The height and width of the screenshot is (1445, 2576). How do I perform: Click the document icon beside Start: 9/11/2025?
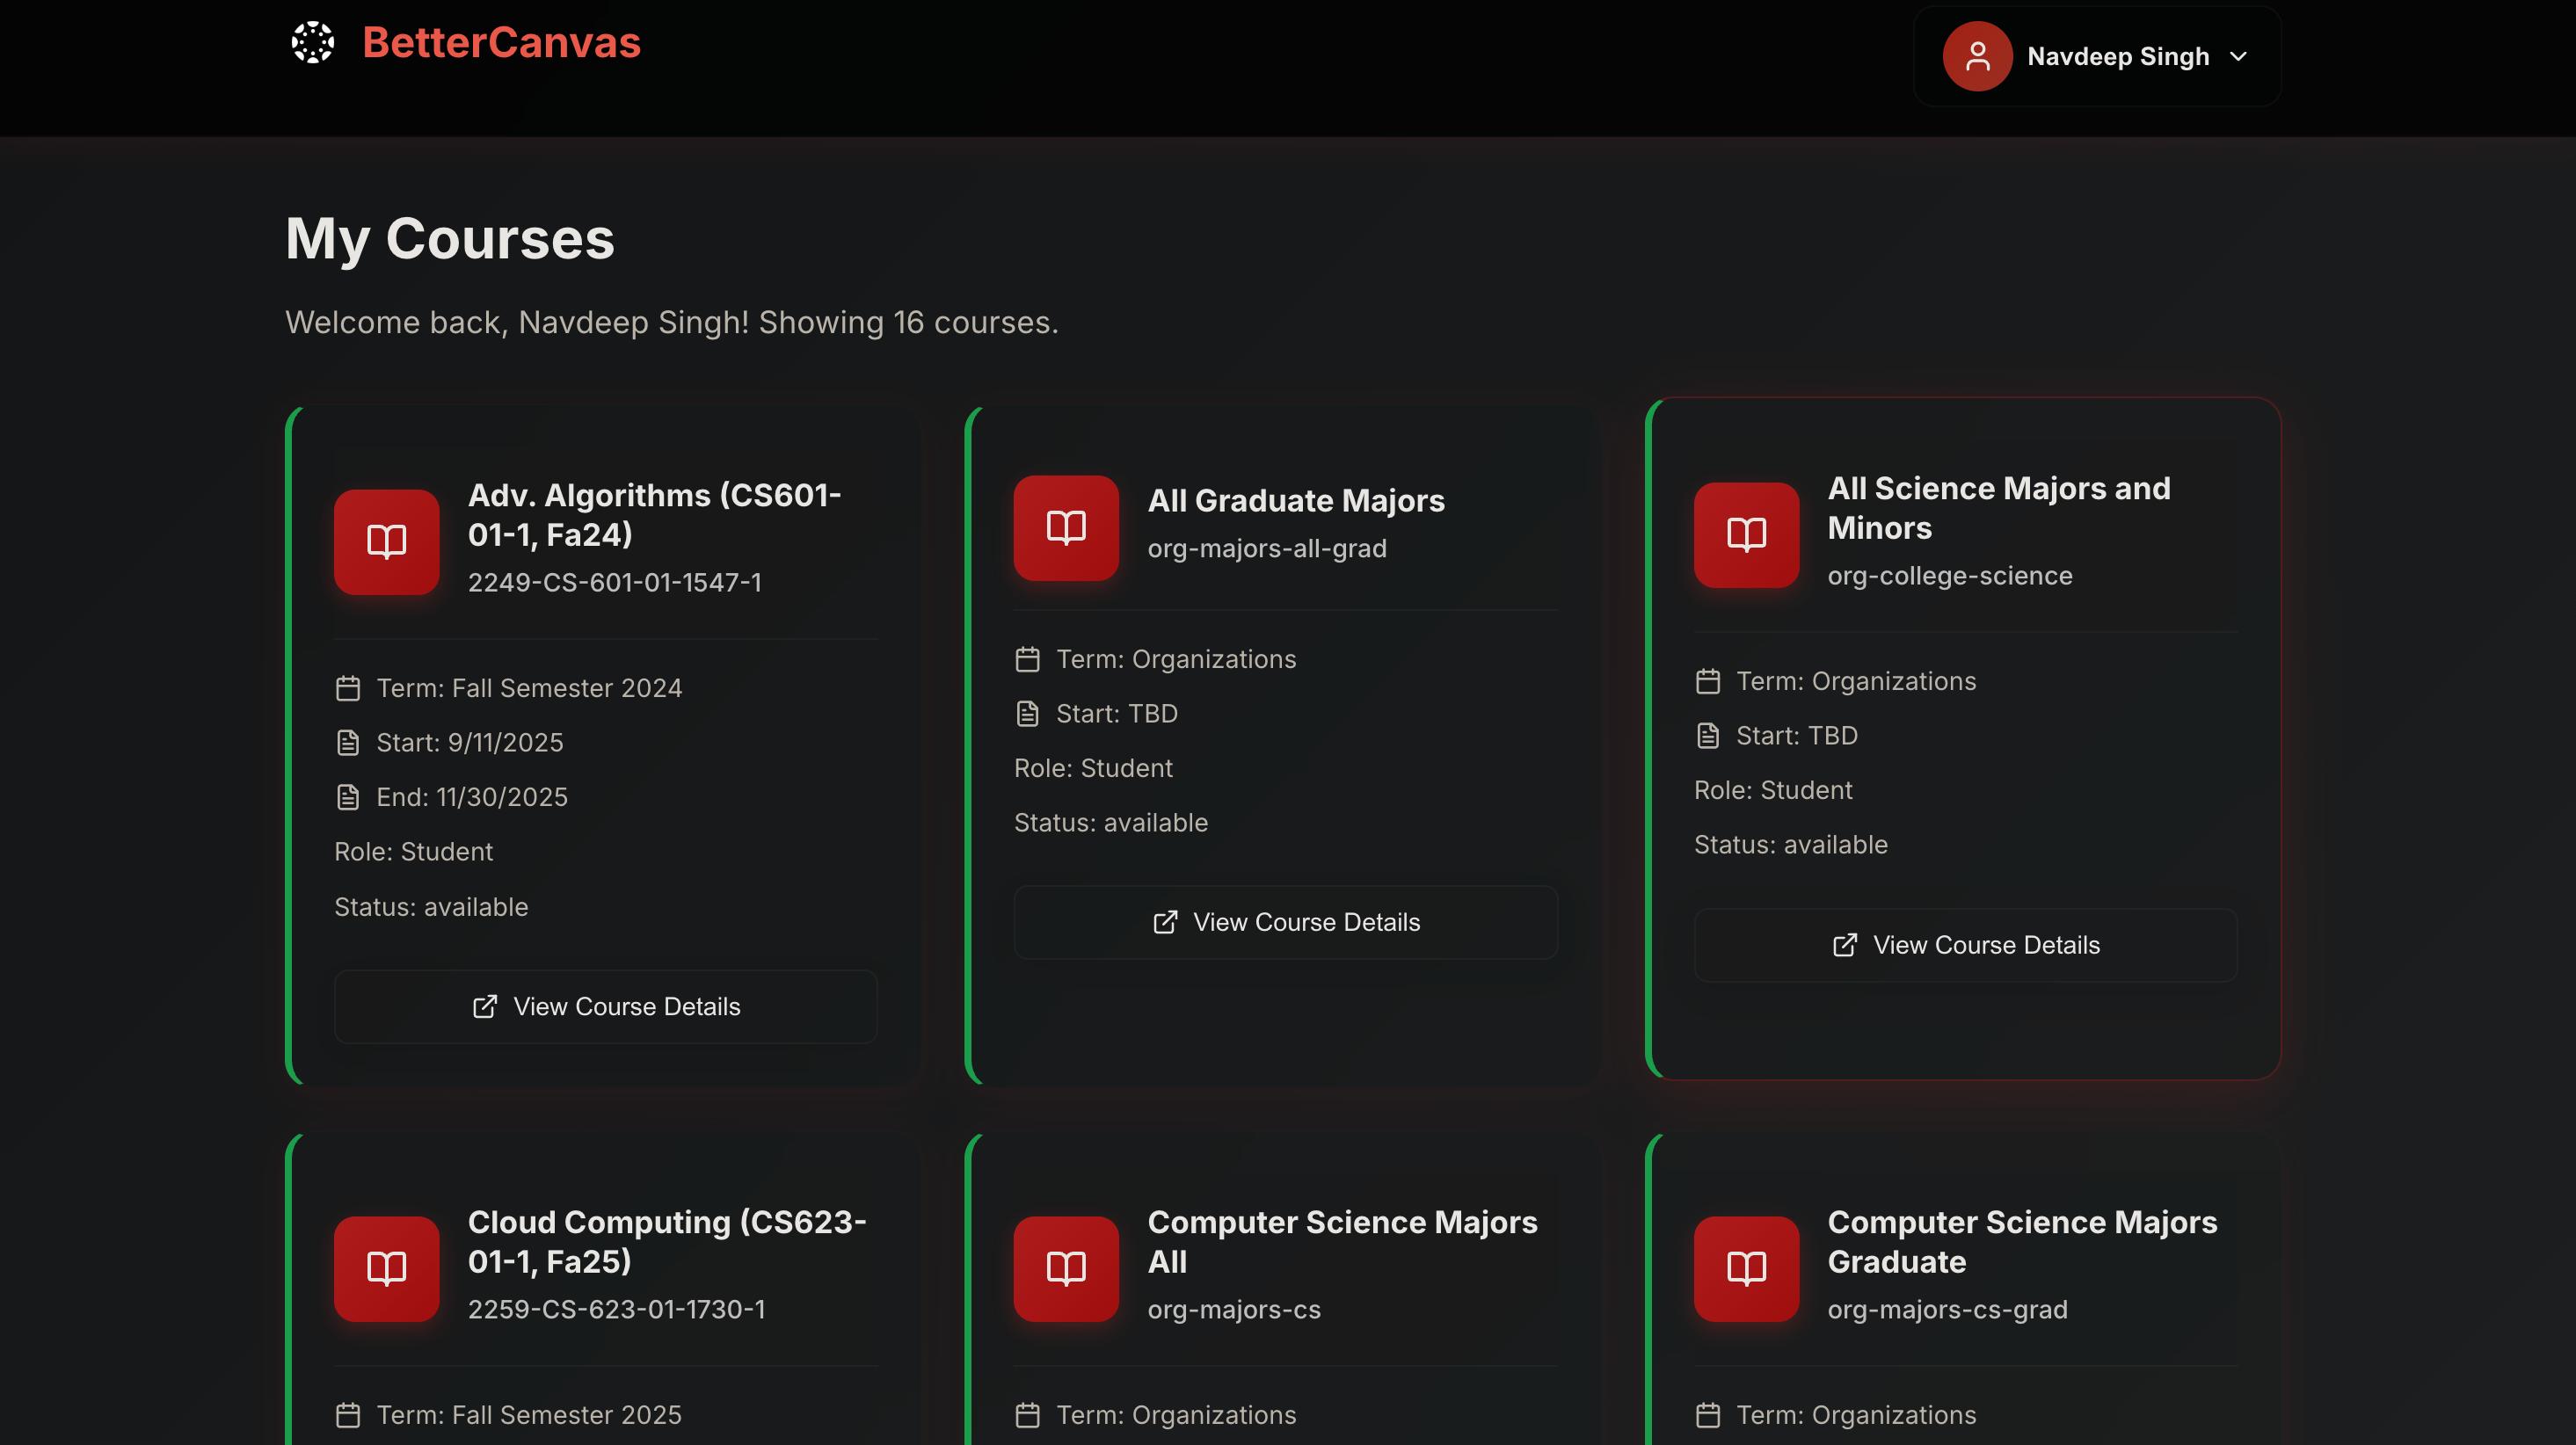pyautogui.click(x=348, y=742)
